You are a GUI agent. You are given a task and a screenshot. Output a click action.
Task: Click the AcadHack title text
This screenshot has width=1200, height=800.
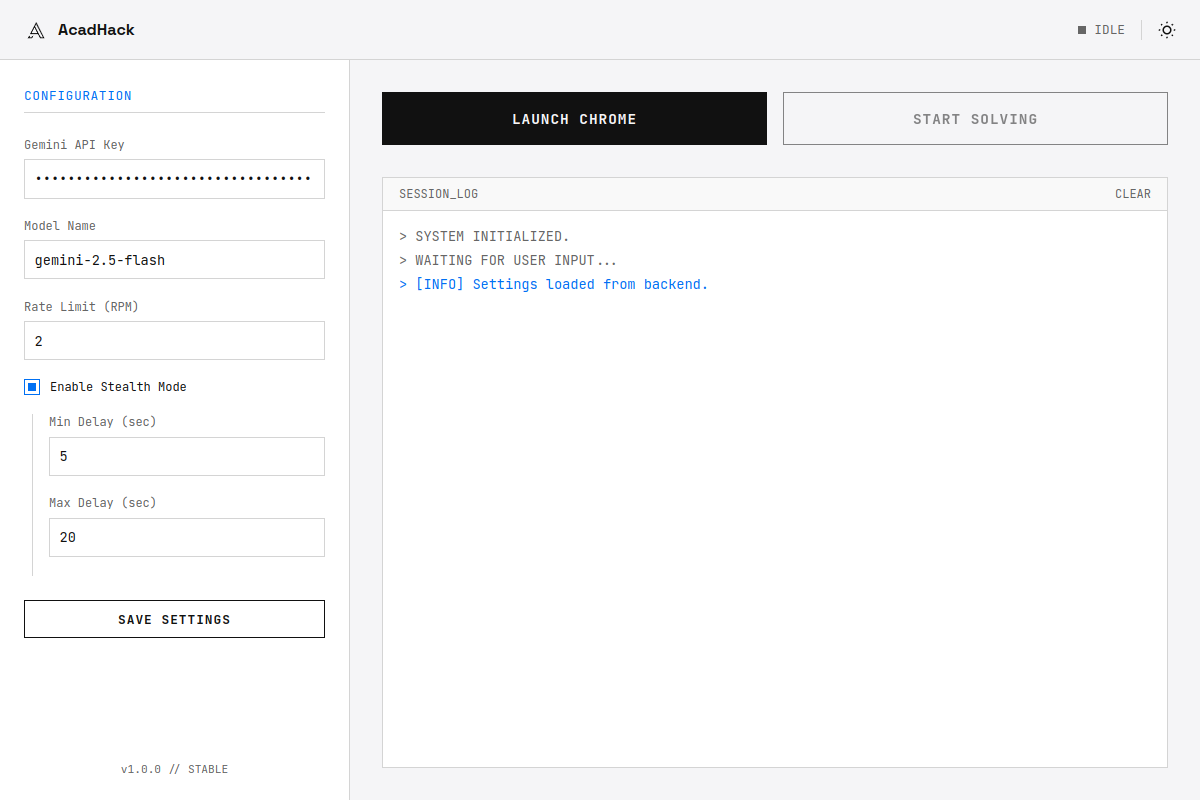pyautogui.click(x=96, y=29)
